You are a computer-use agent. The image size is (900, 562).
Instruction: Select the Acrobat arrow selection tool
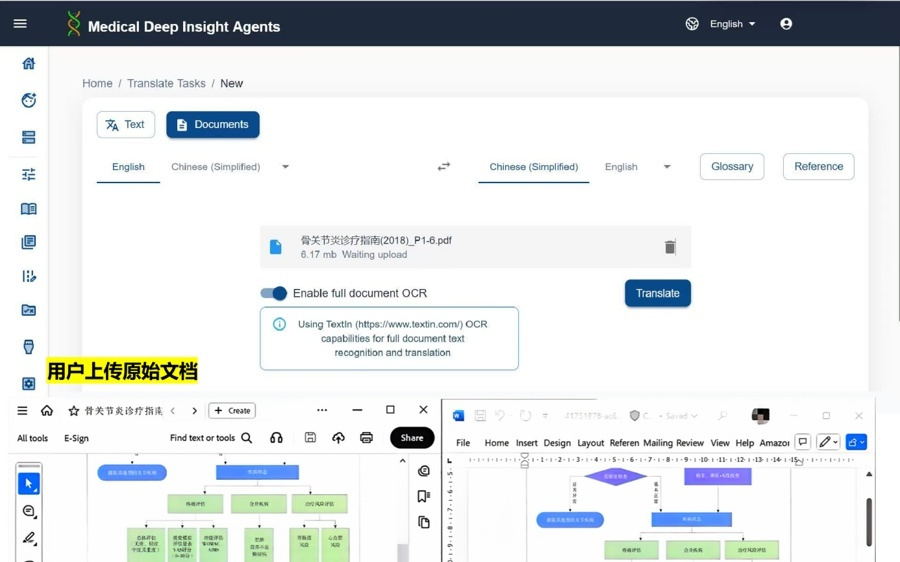tap(29, 484)
